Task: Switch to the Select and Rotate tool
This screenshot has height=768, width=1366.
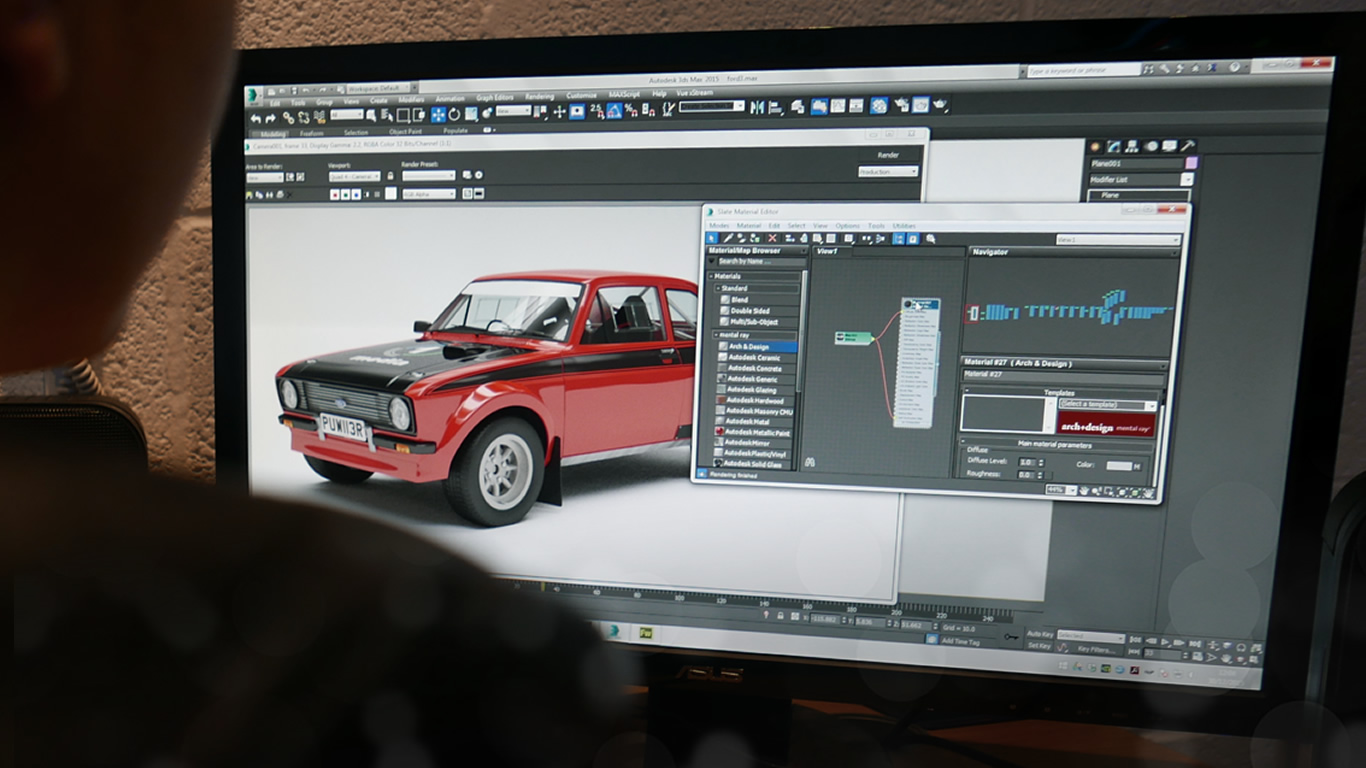Action: pyautogui.click(x=455, y=113)
